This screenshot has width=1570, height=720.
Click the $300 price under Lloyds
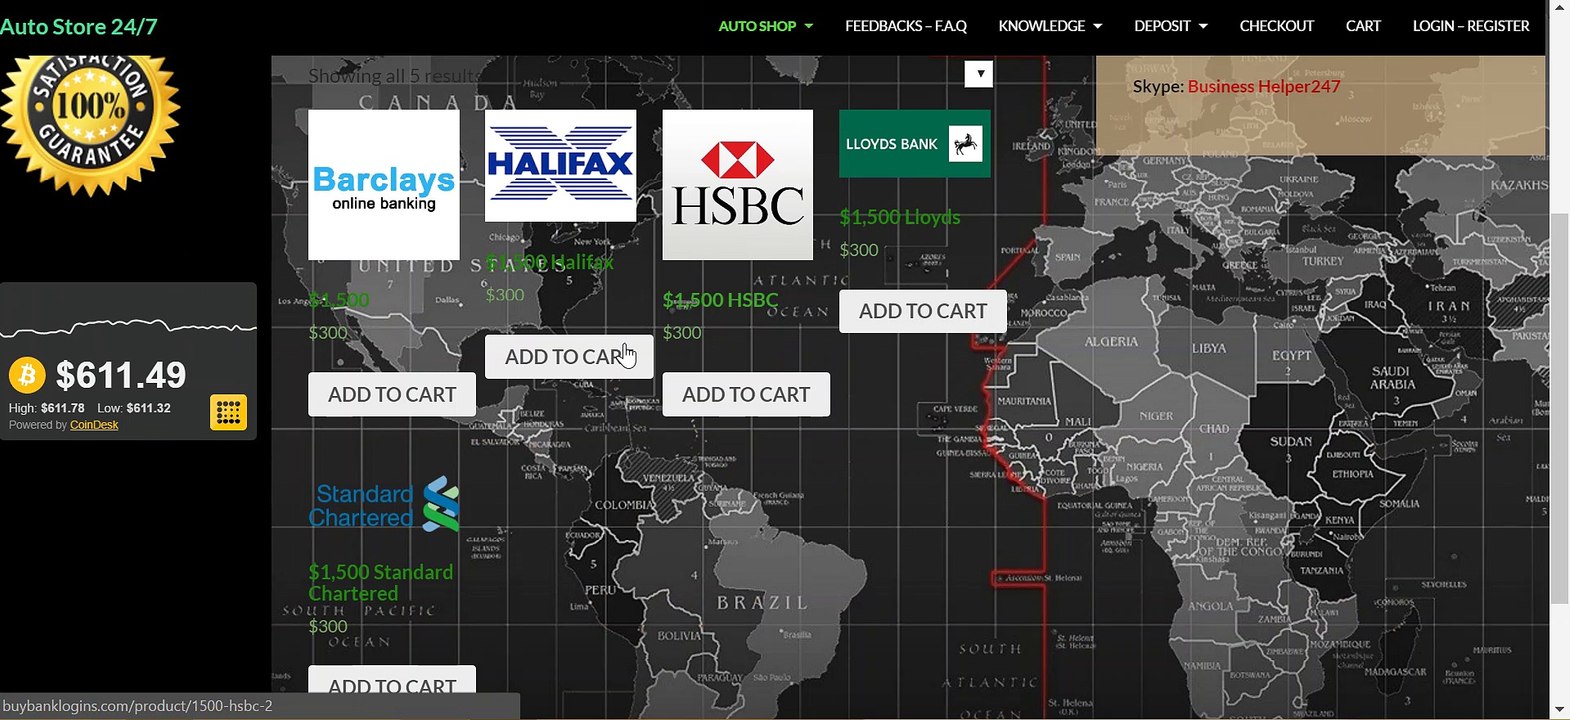pos(859,250)
